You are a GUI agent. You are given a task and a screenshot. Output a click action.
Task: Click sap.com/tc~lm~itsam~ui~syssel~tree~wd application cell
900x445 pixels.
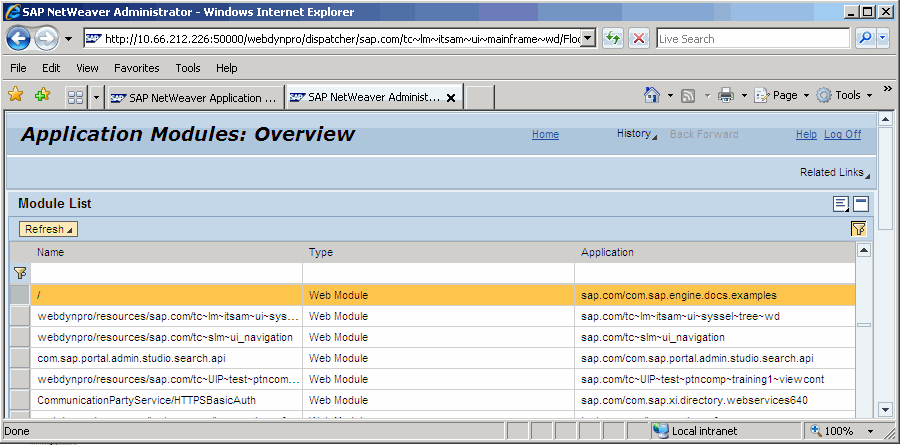715,316
